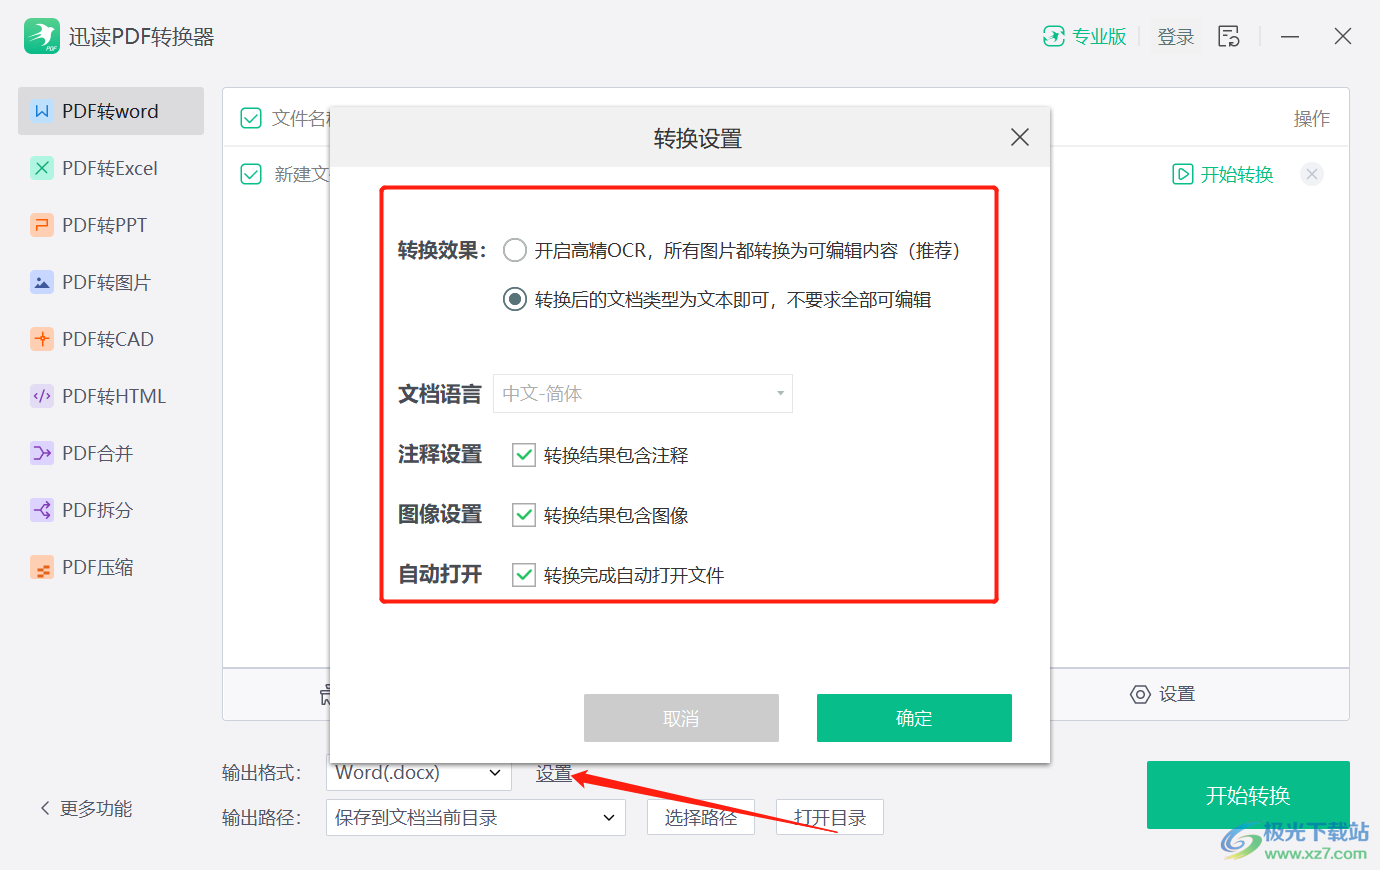The image size is (1380, 870).
Task: Click 设置 text in the file list footer
Action: 1177,694
